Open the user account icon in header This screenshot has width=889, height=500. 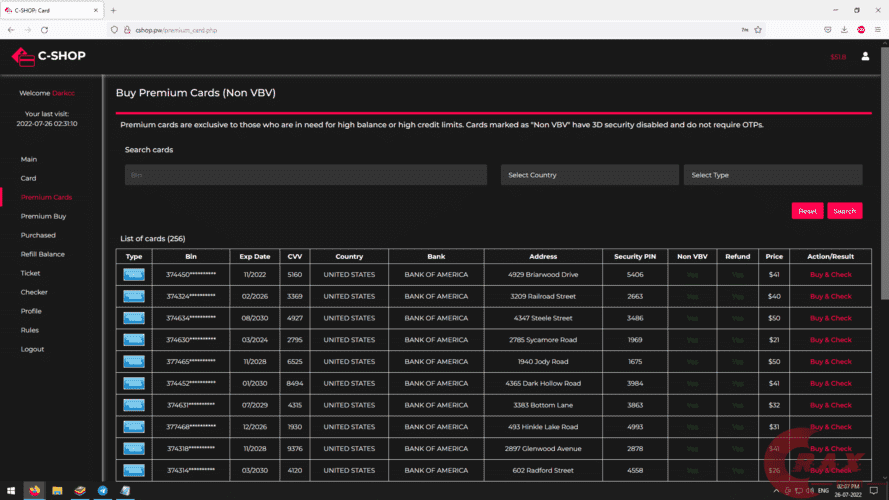click(x=865, y=56)
